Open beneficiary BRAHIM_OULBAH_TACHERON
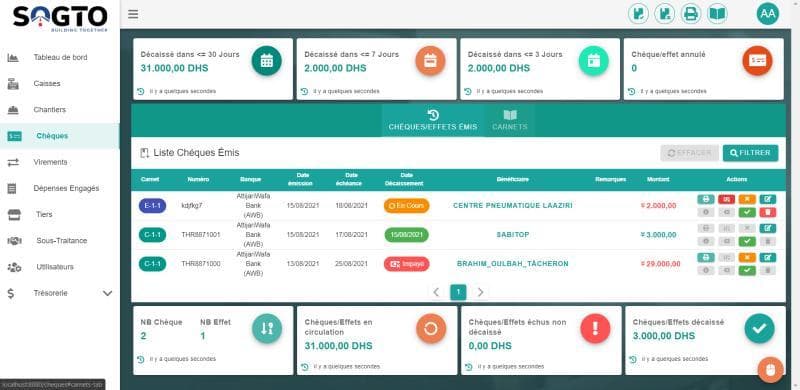The image size is (800, 390). (513, 264)
